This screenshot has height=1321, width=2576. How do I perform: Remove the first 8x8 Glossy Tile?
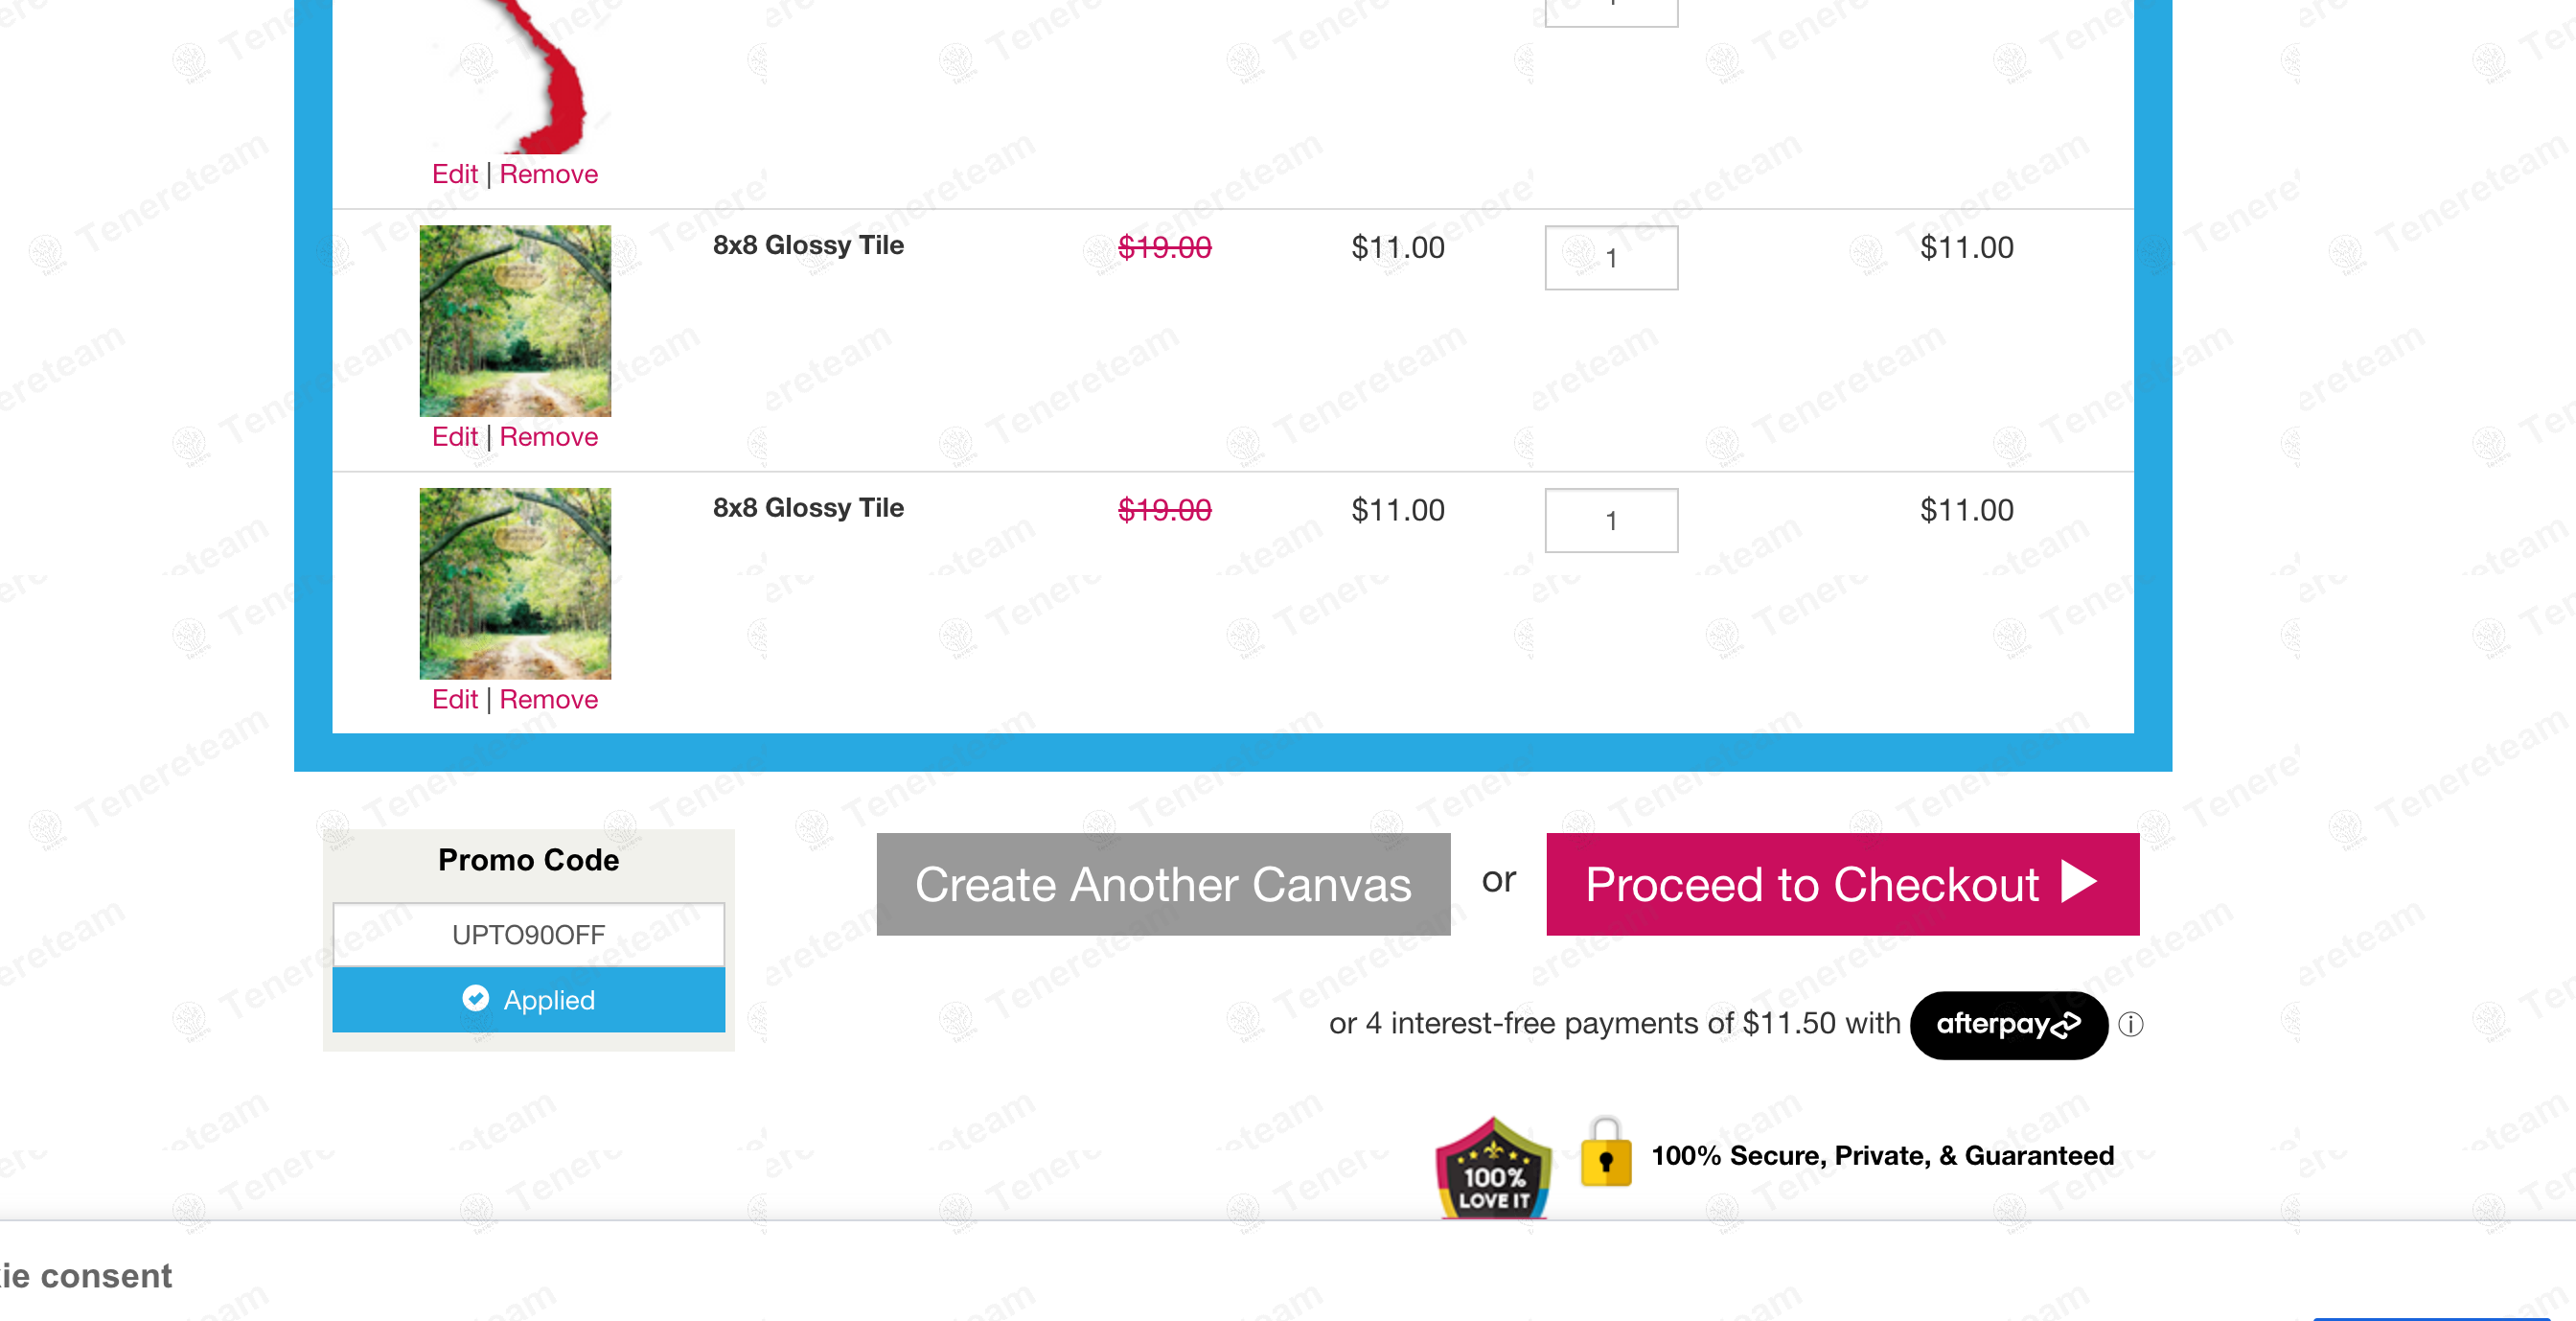click(548, 437)
